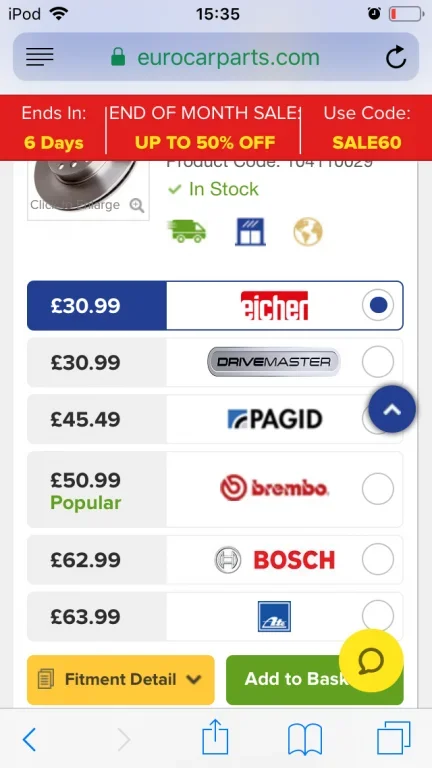This screenshot has width=432, height=768.
Task: Open Safari tabs overview icon
Action: [x=393, y=738]
